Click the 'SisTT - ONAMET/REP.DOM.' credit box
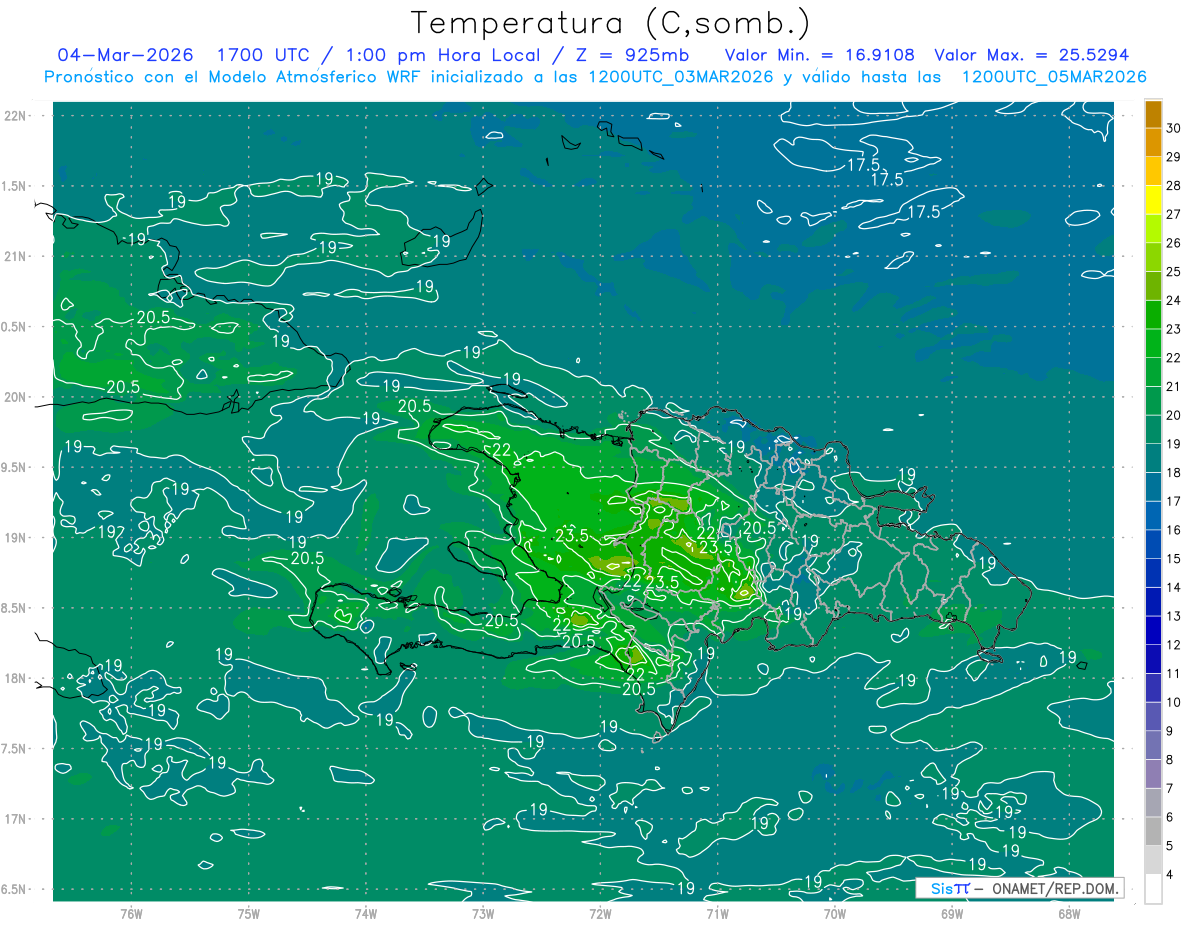 [1019, 888]
